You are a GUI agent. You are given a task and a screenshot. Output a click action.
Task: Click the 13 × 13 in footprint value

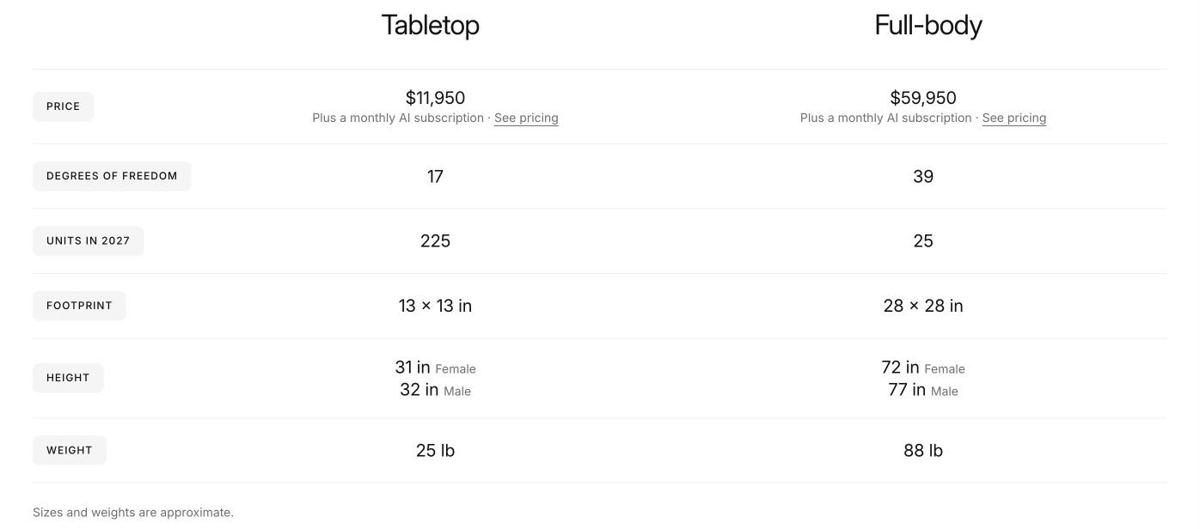pos(435,306)
